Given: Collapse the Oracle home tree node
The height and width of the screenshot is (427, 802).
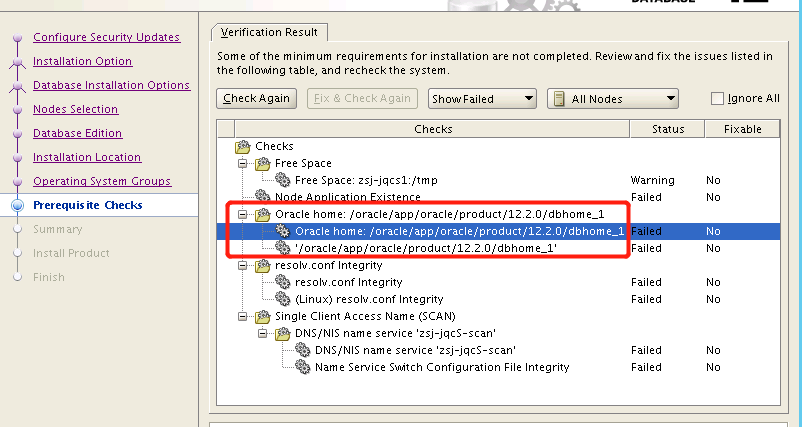Looking at the screenshot, I should tap(241, 215).
